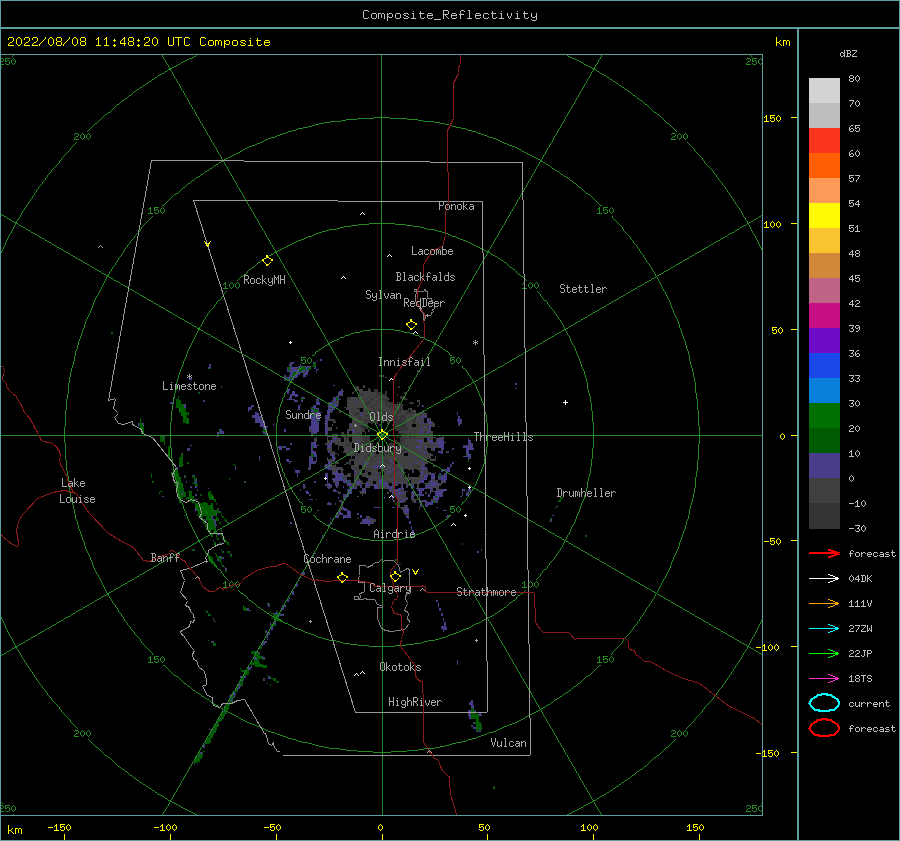Click the 80 dBZ scale value
This screenshot has height=841, width=900.
(854, 79)
